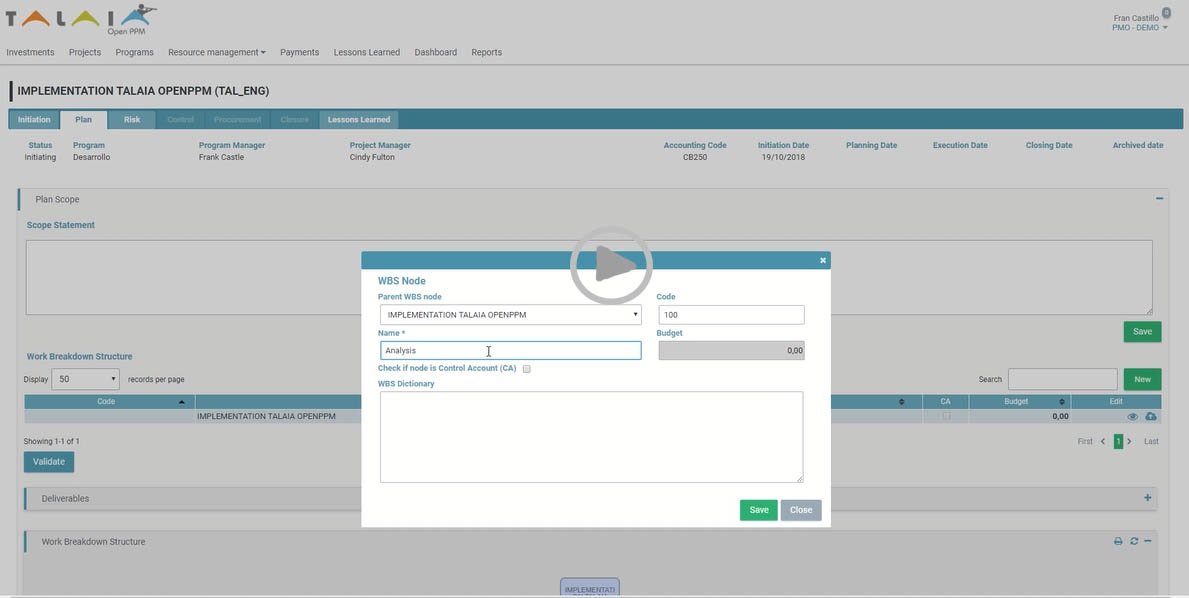Screen dimensions: 1189x598
Task: Click IMPLEMENTATION TALAIA OPENPPM table row text
Action: tap(266, 416)
